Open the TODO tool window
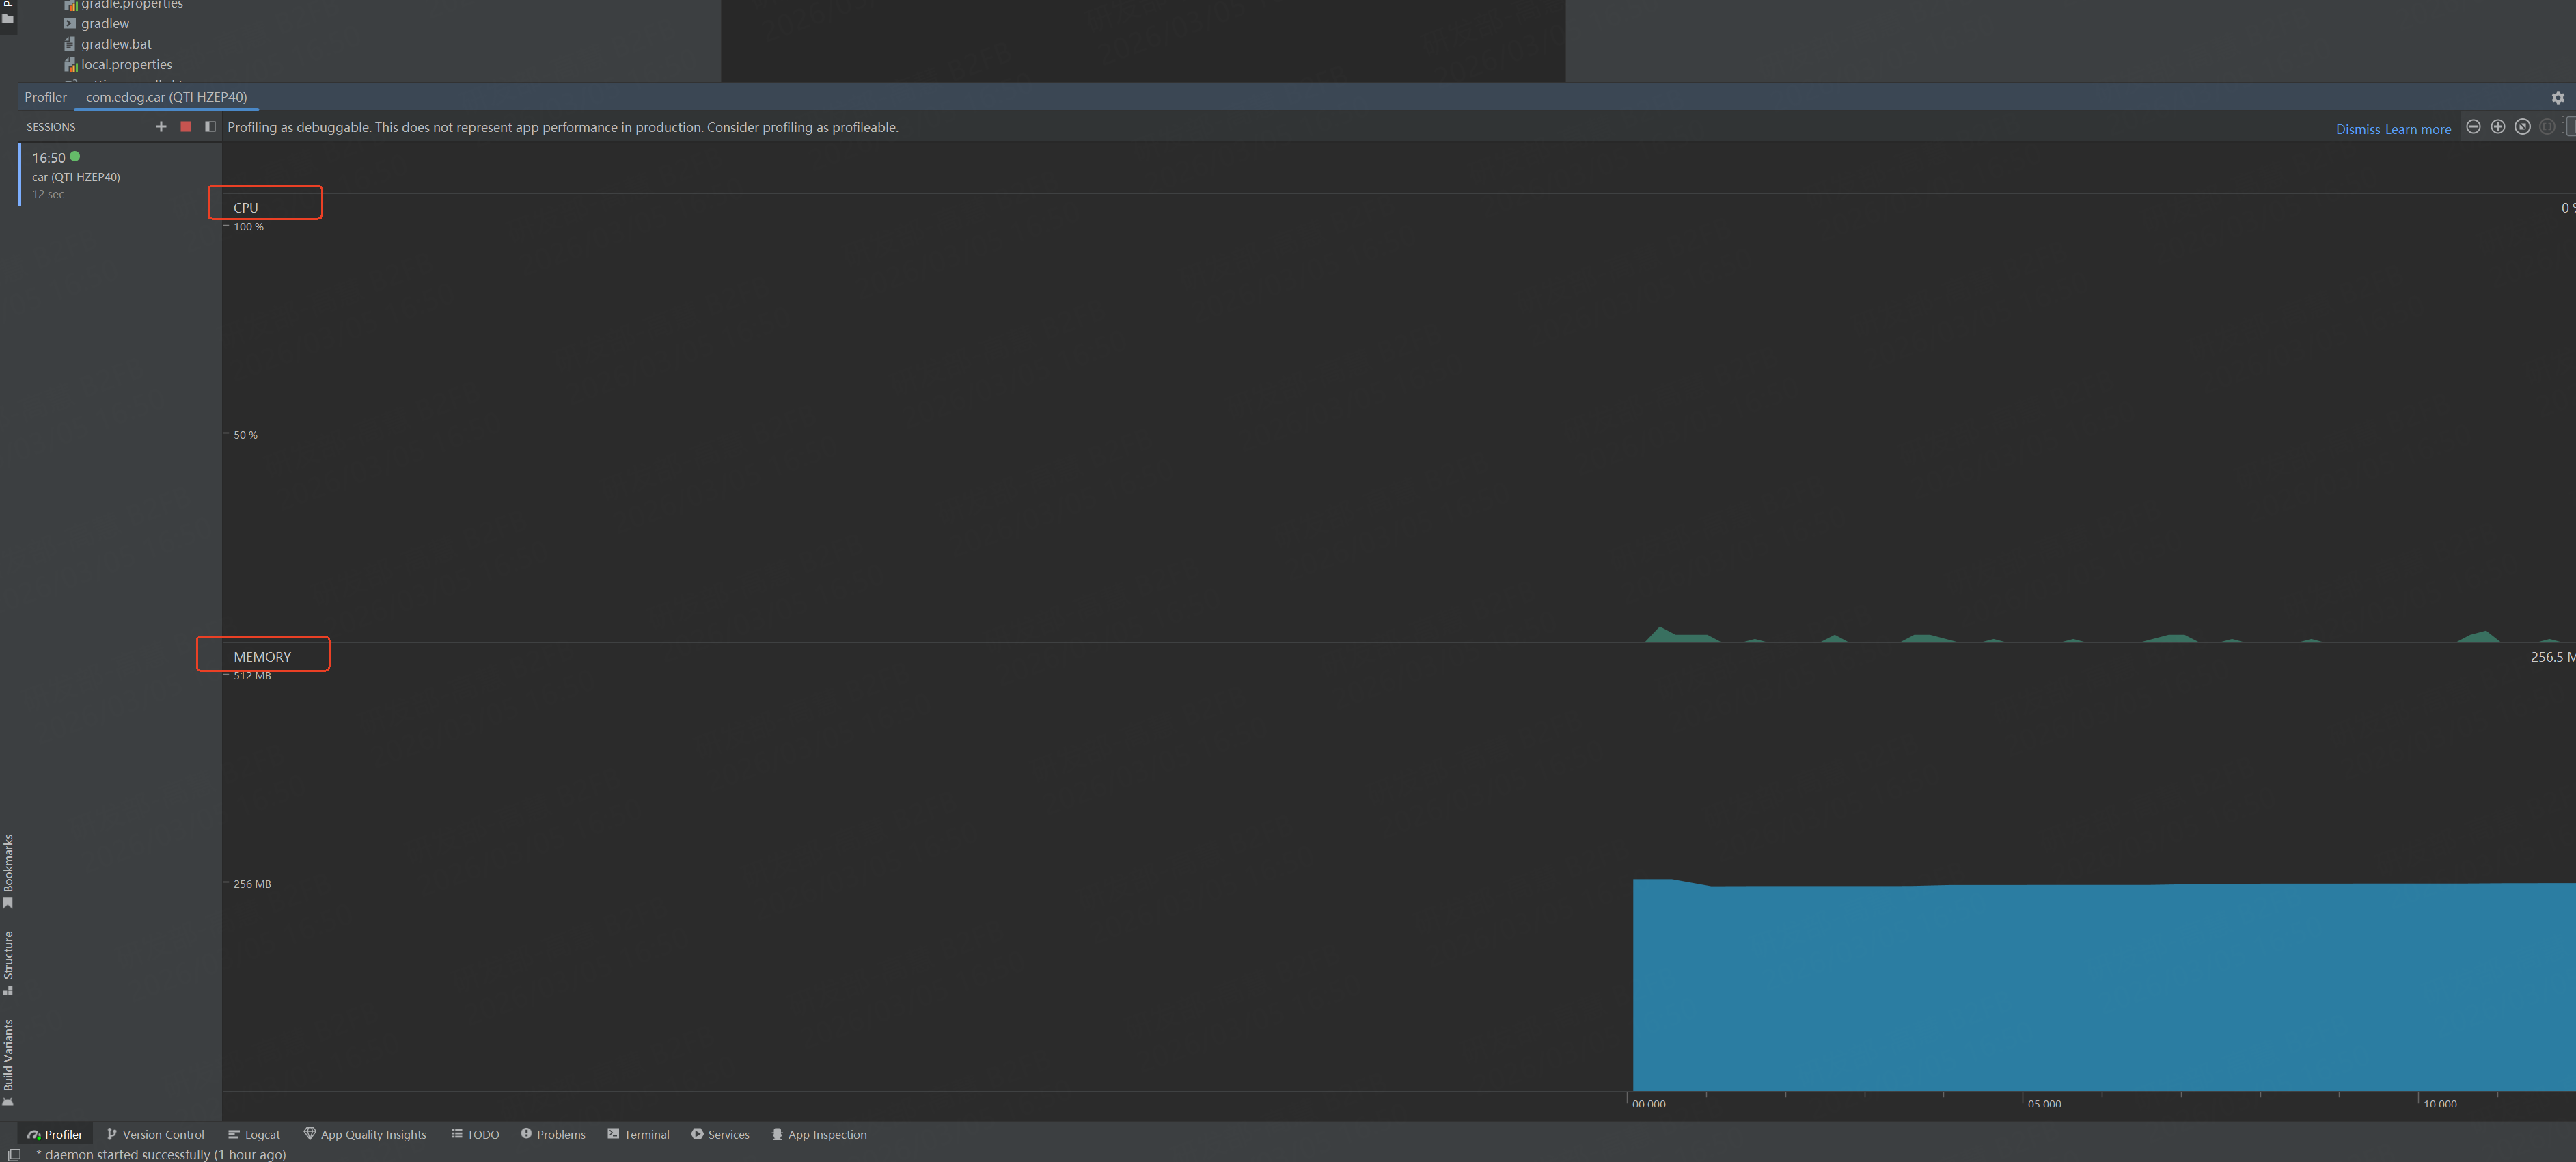2576x1162 pixels. point(475,1135)
